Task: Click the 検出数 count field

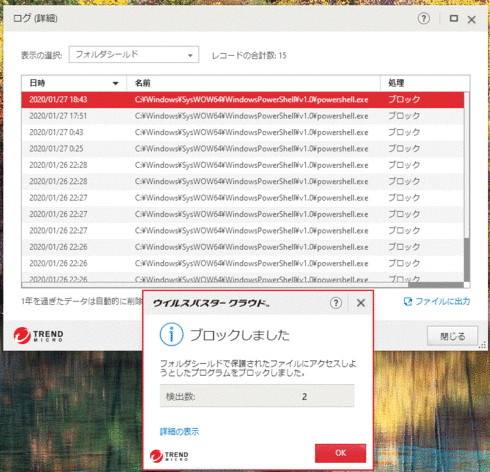Action: pos(257,396)
